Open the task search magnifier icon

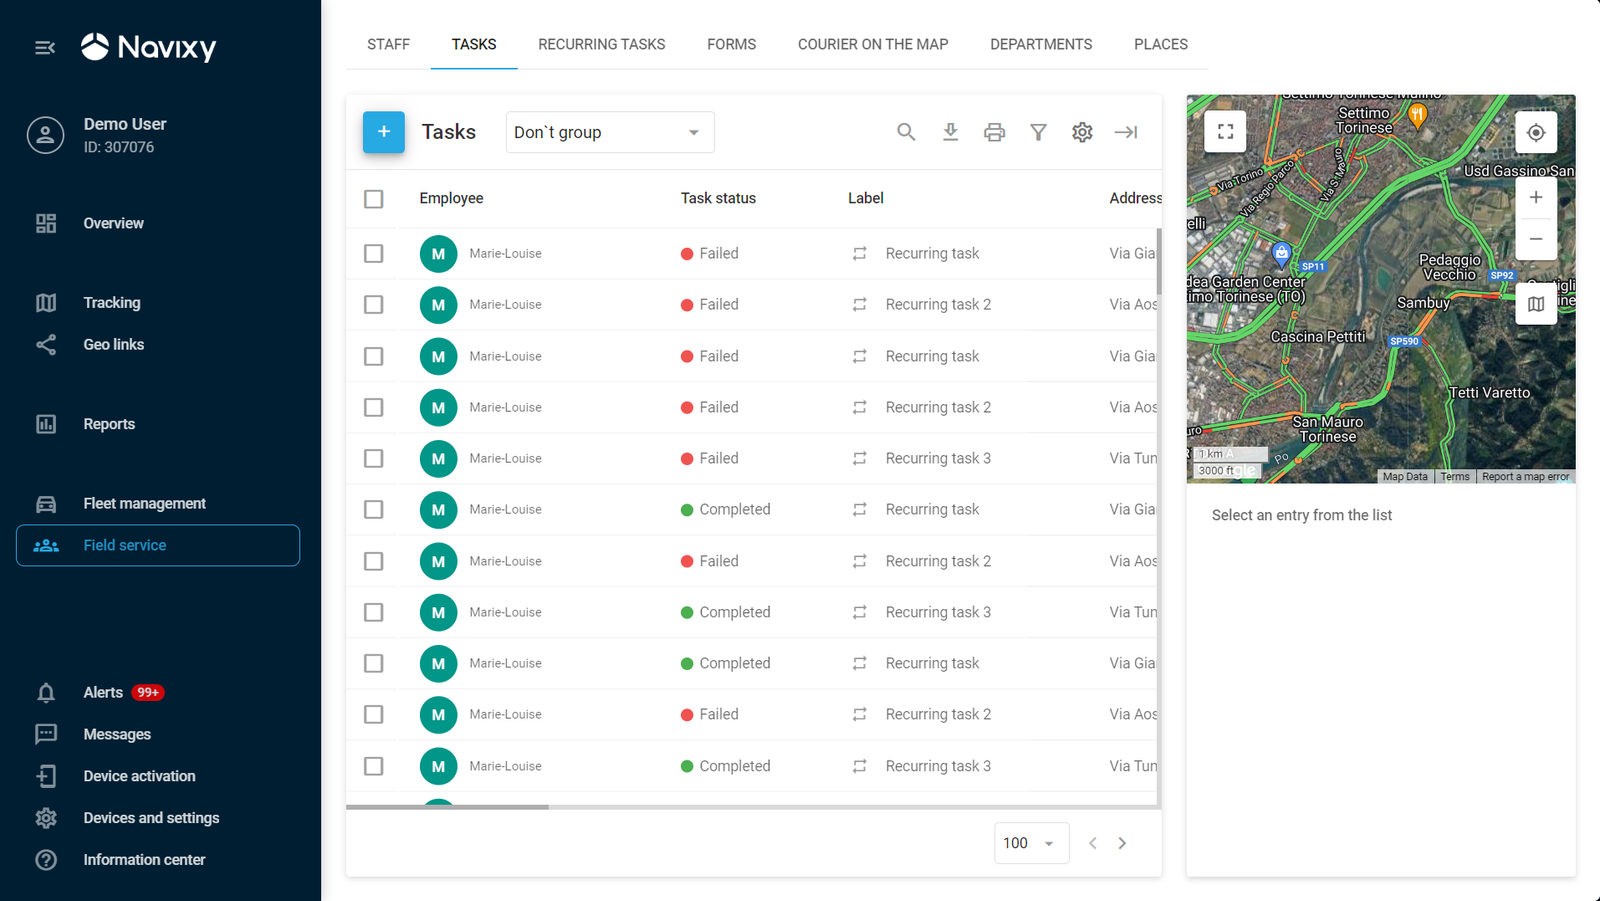tap(906, 132)
